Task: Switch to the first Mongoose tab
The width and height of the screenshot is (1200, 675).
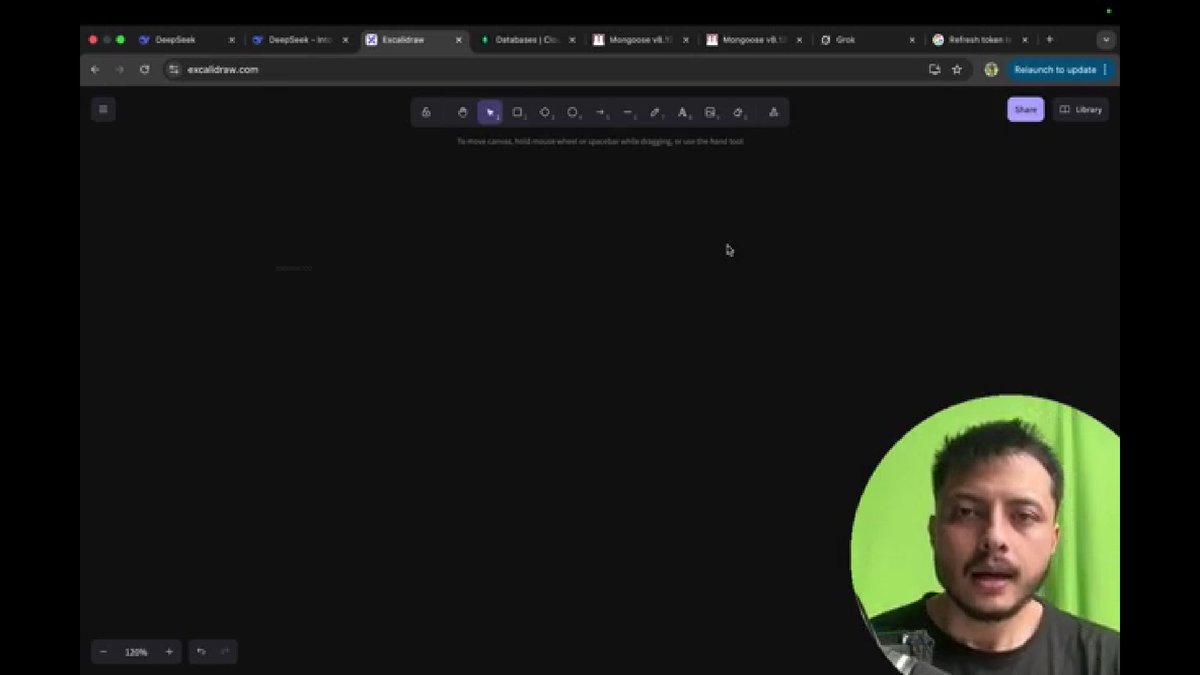Action: [x=640, y=40]
